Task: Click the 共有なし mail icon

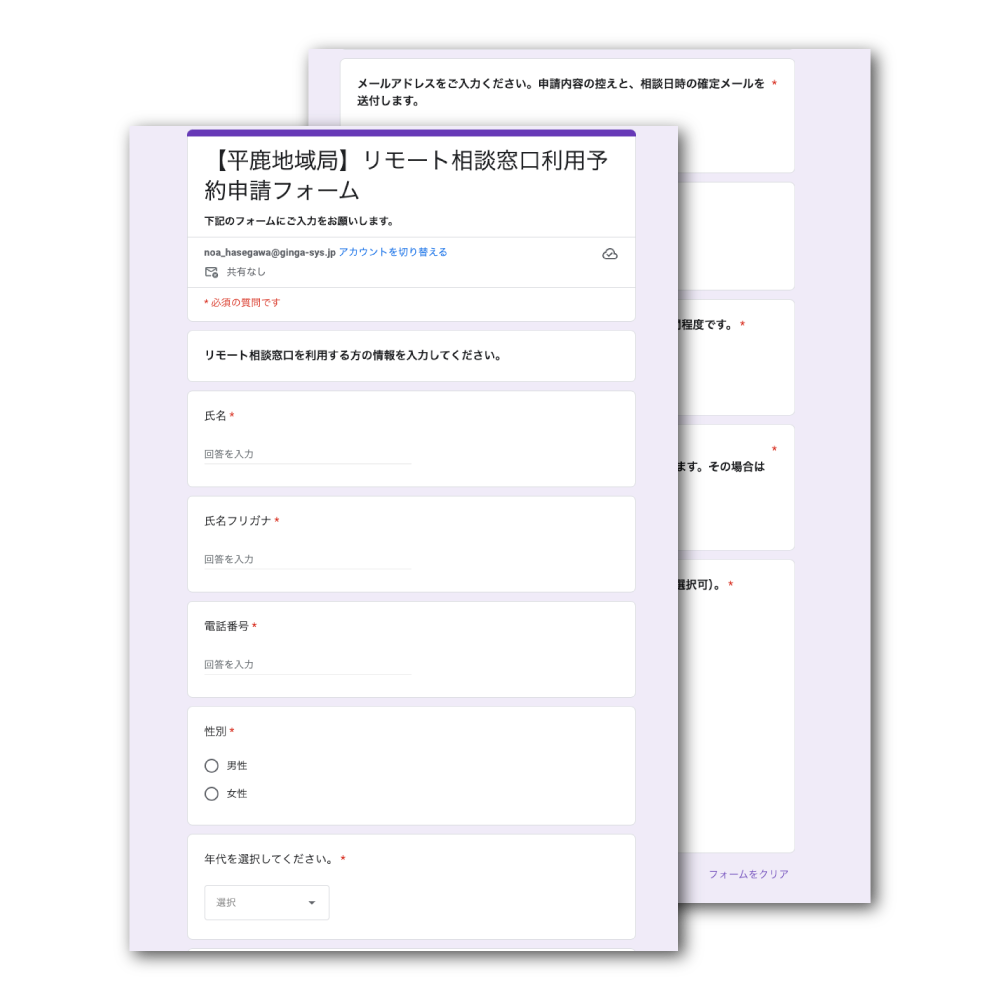Action: click(x=211, y=272)
